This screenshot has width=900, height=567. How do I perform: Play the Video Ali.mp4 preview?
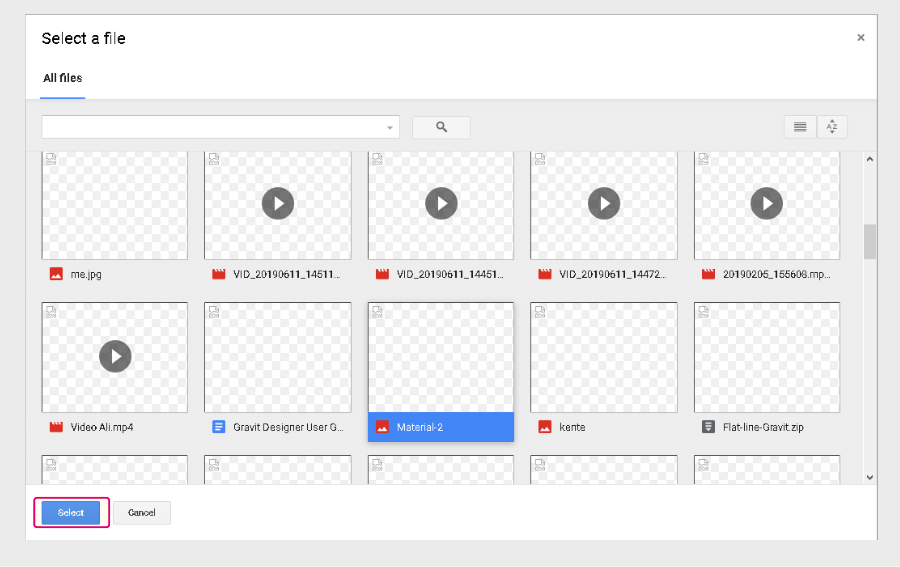[115, 356]
